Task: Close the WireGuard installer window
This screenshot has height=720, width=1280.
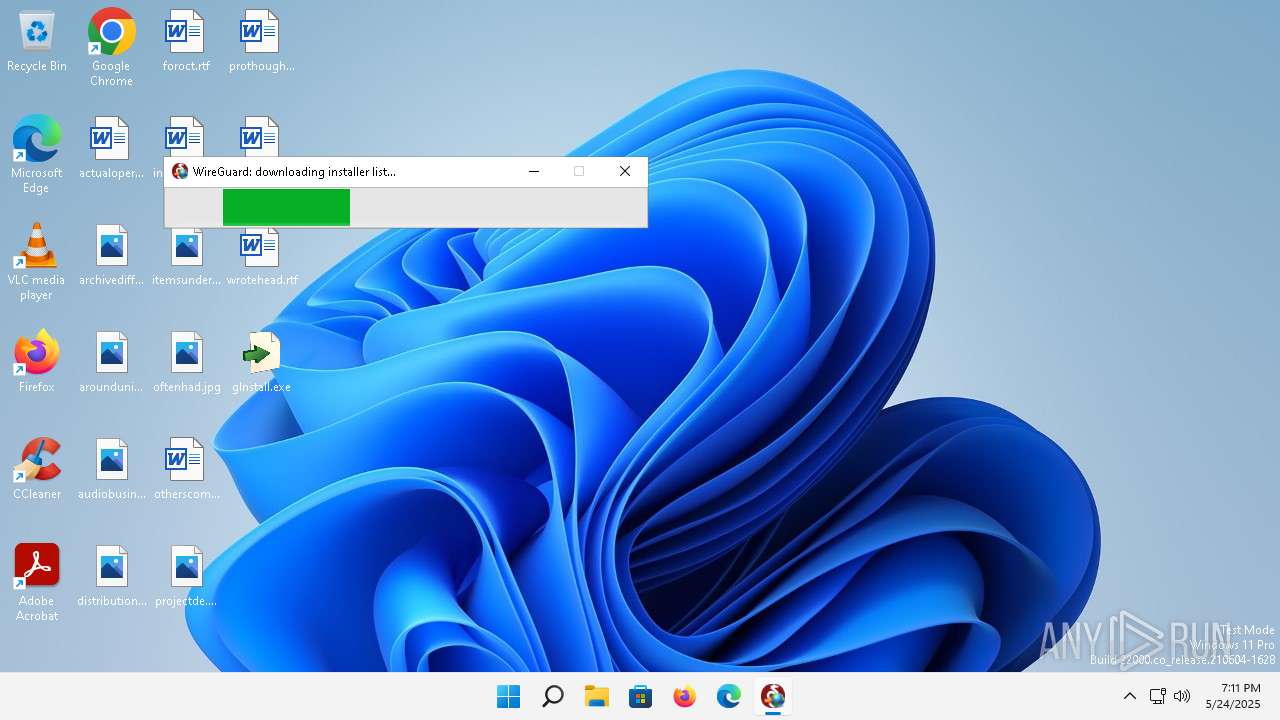Action: (x=625, y=171)
